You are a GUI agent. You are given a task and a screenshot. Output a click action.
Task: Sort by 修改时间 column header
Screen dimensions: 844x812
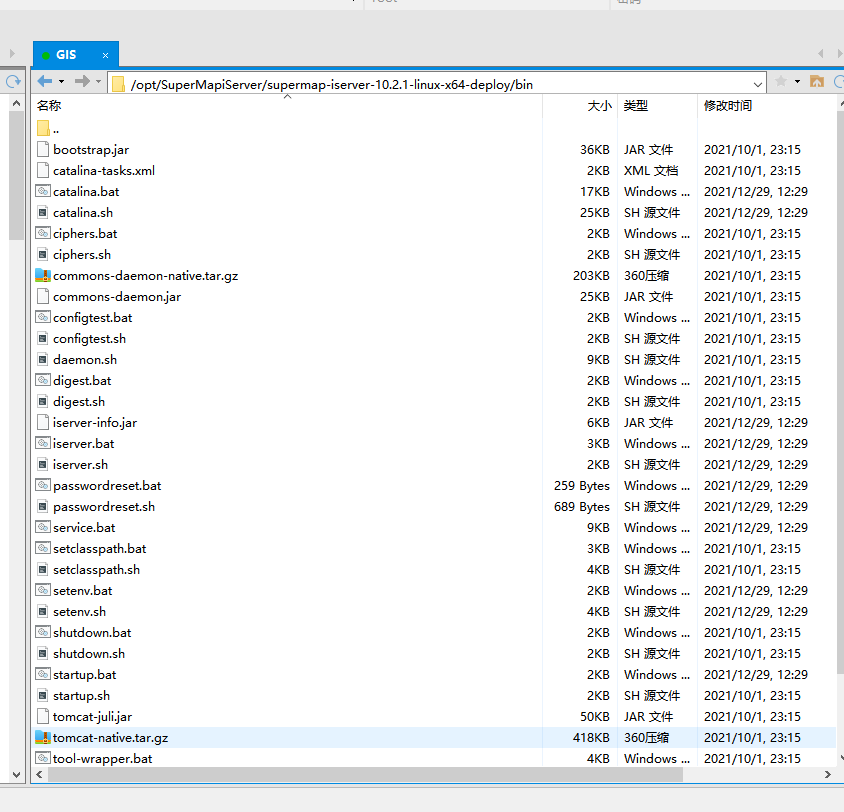click(x=728, y=105)
